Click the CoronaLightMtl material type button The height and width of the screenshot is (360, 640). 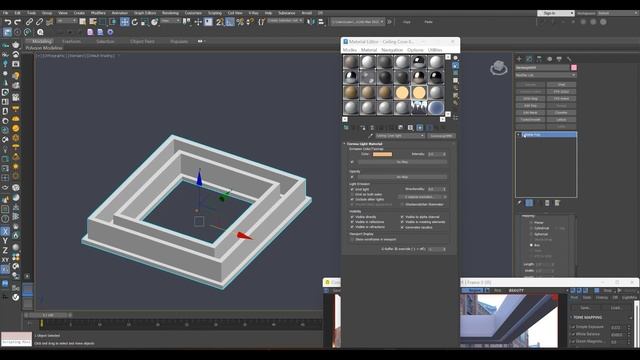click(x=441, y=136)
